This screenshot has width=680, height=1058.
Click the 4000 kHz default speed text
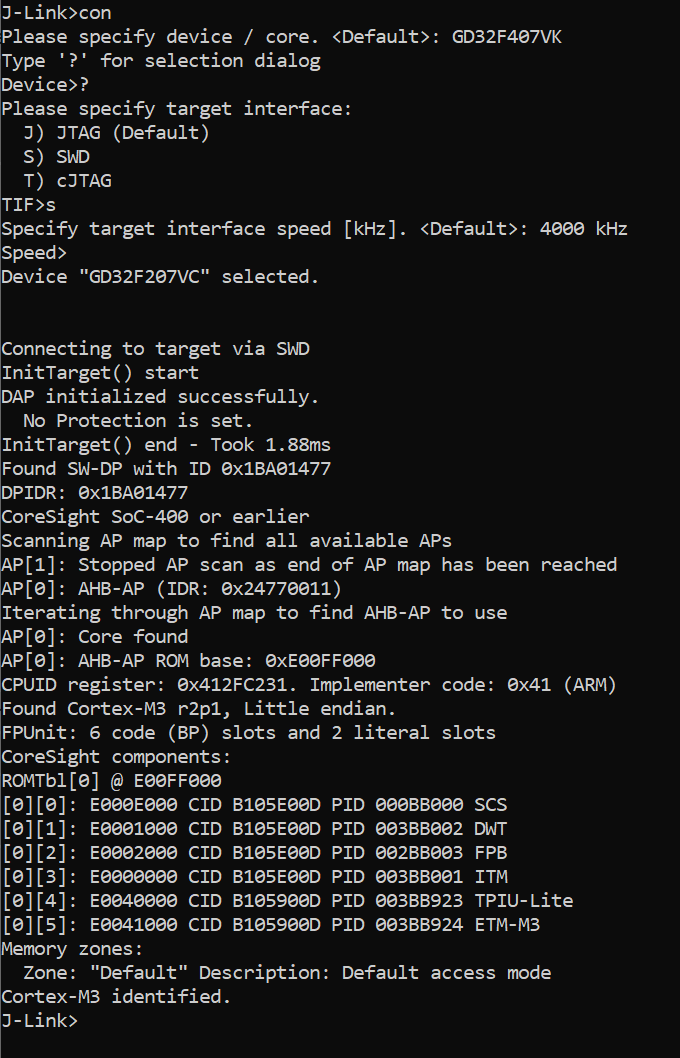coord(583,229)
